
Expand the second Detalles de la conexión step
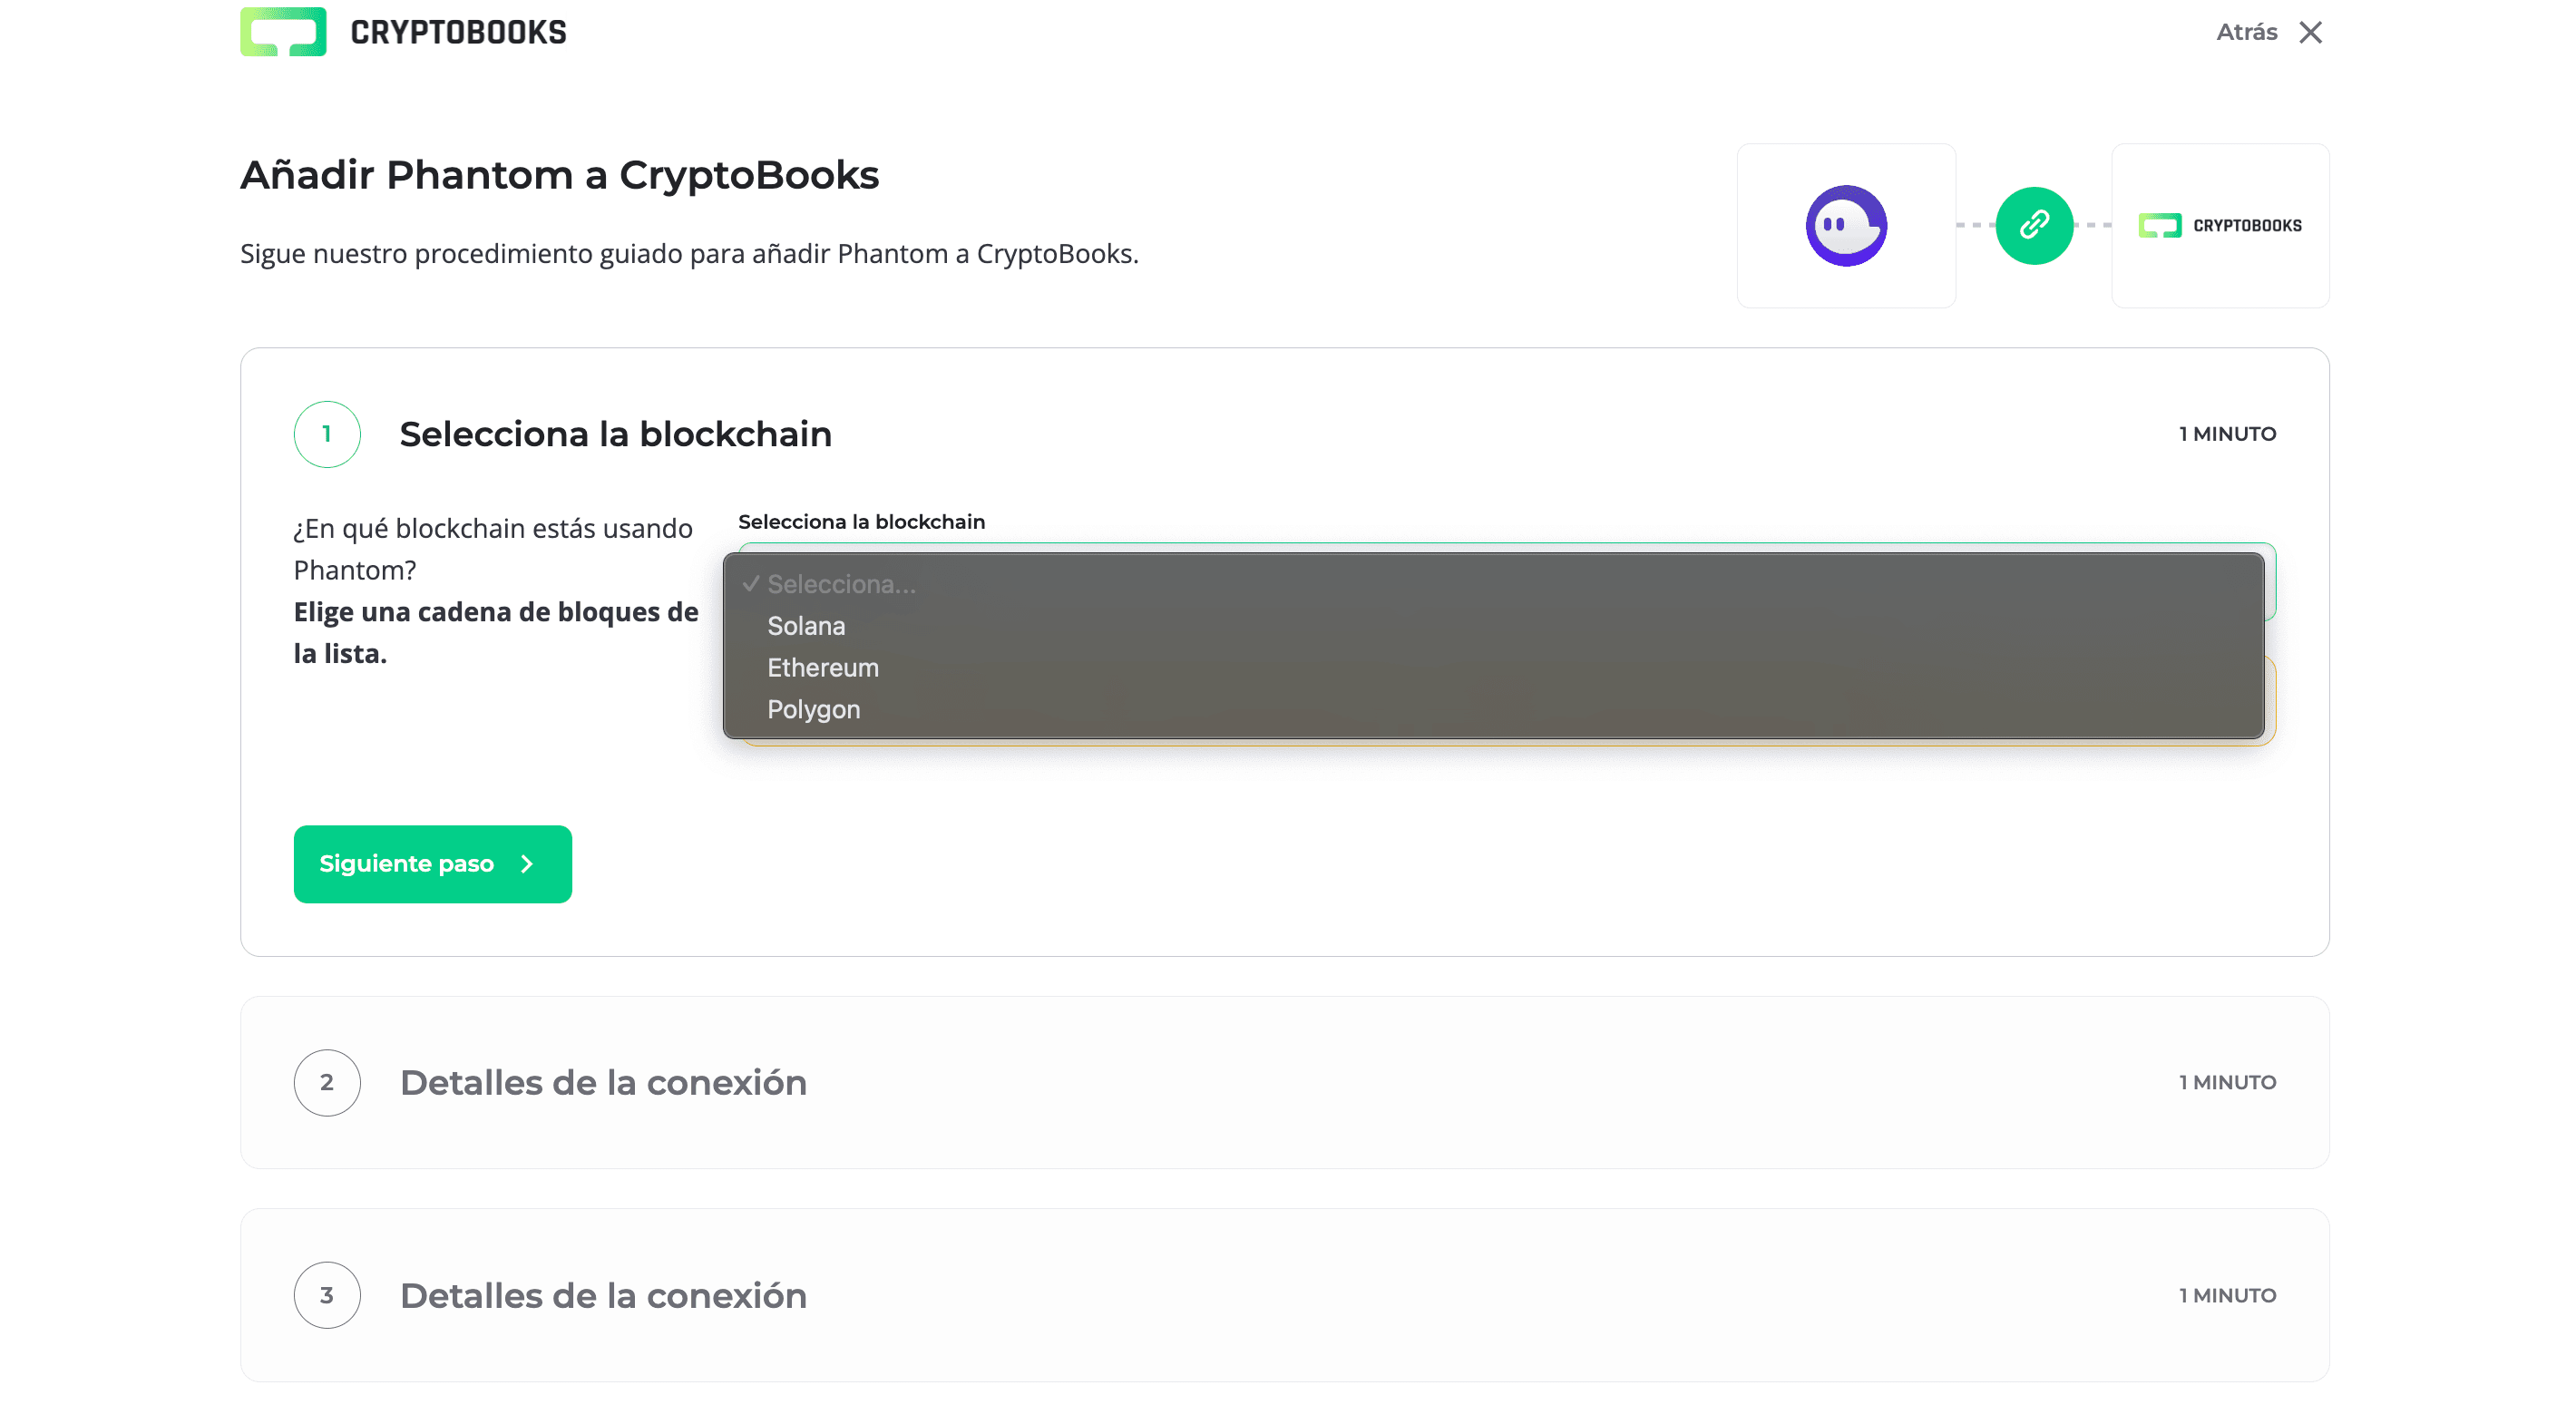603,1082
